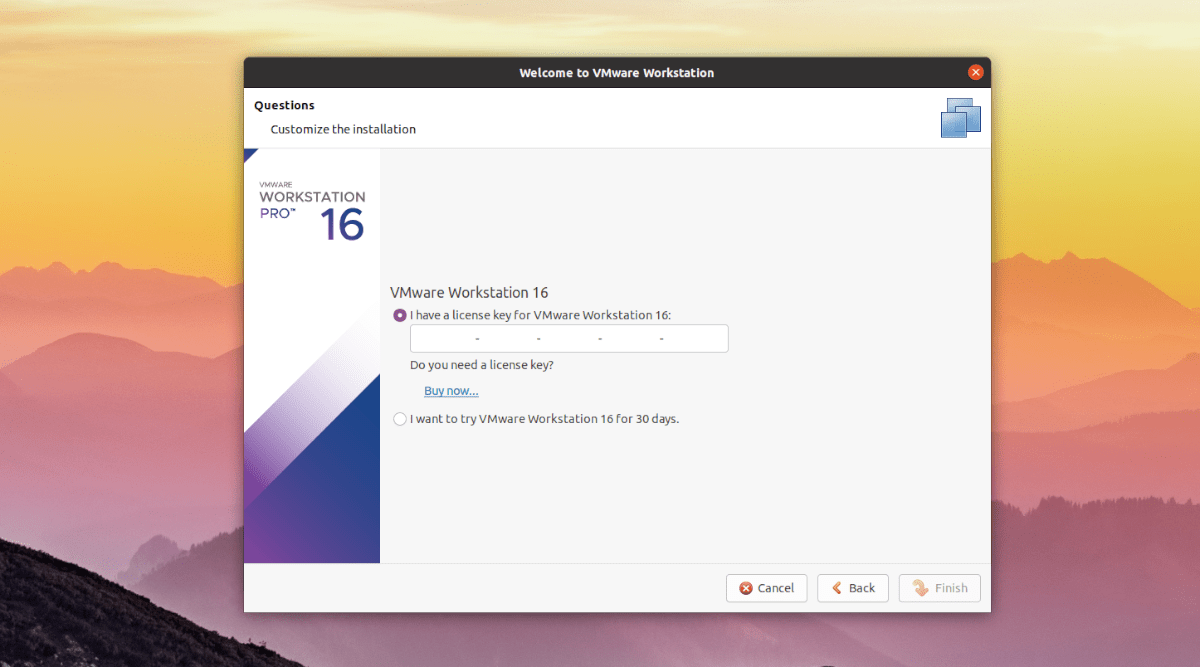Click the 'Do you need a license key?' text
The width and height of the screenshot is (1200, 667).
coord(482,365)
